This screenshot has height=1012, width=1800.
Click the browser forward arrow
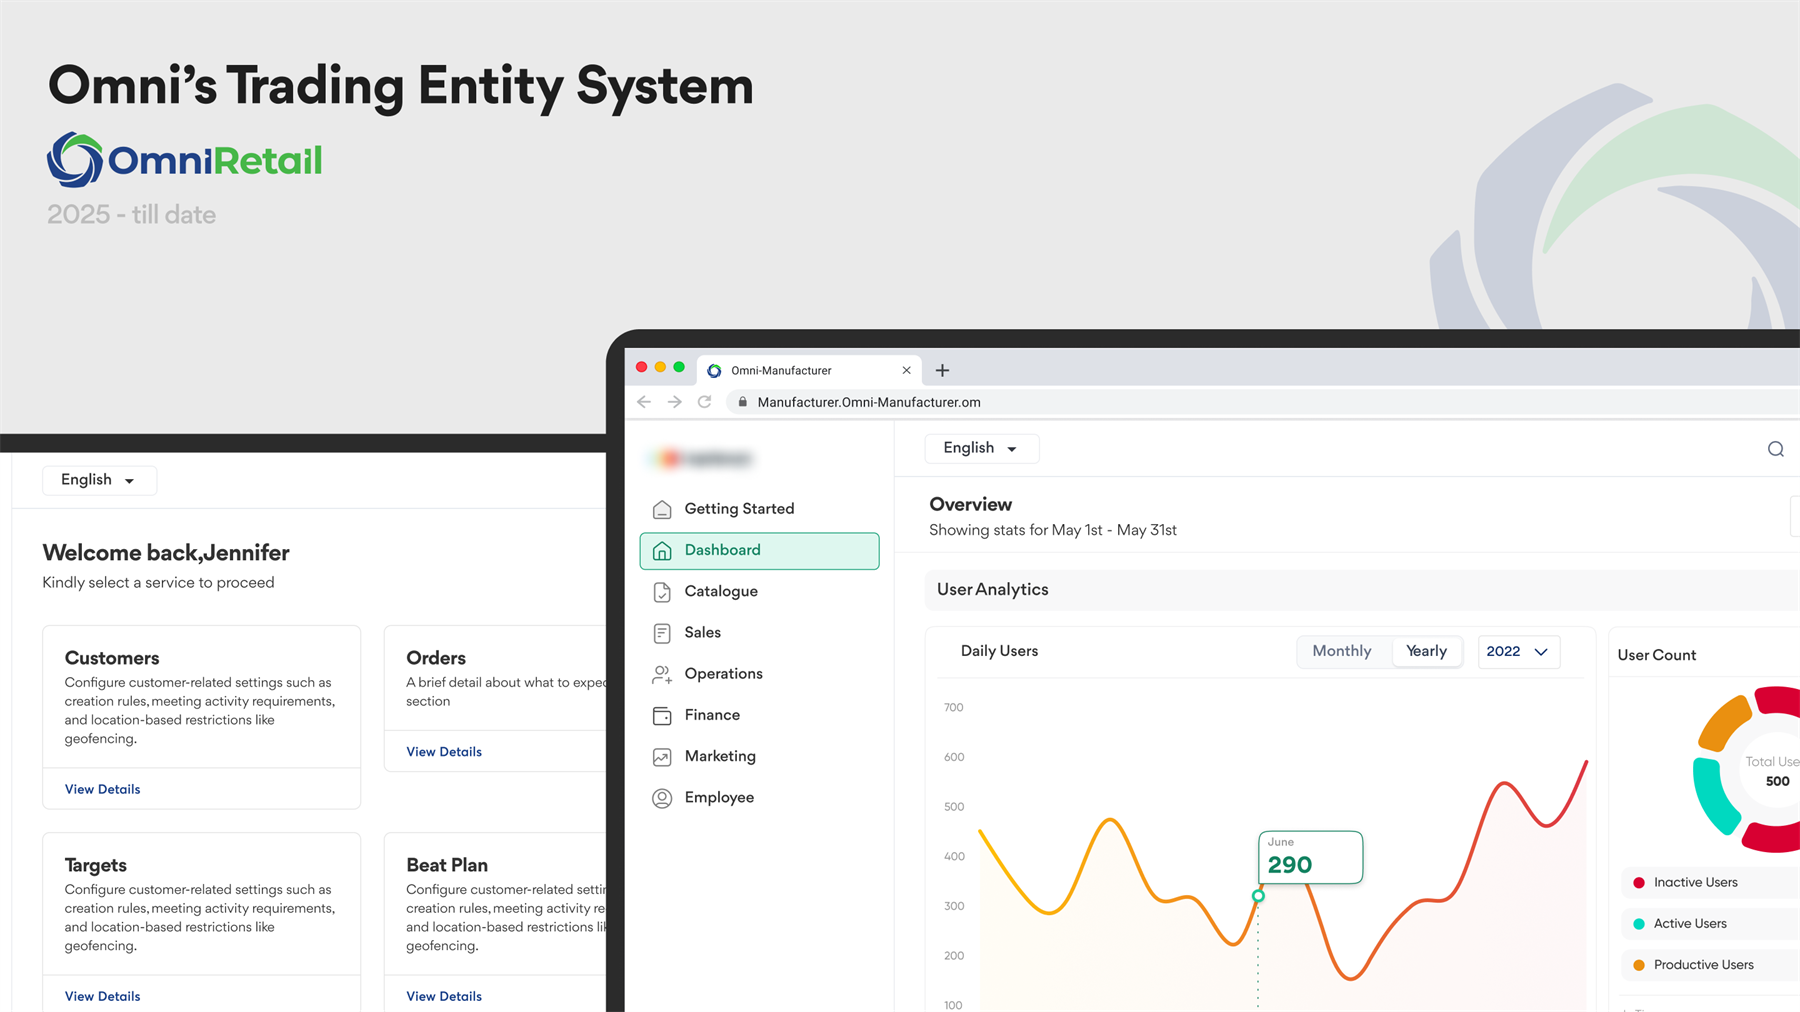click(675, 402)
